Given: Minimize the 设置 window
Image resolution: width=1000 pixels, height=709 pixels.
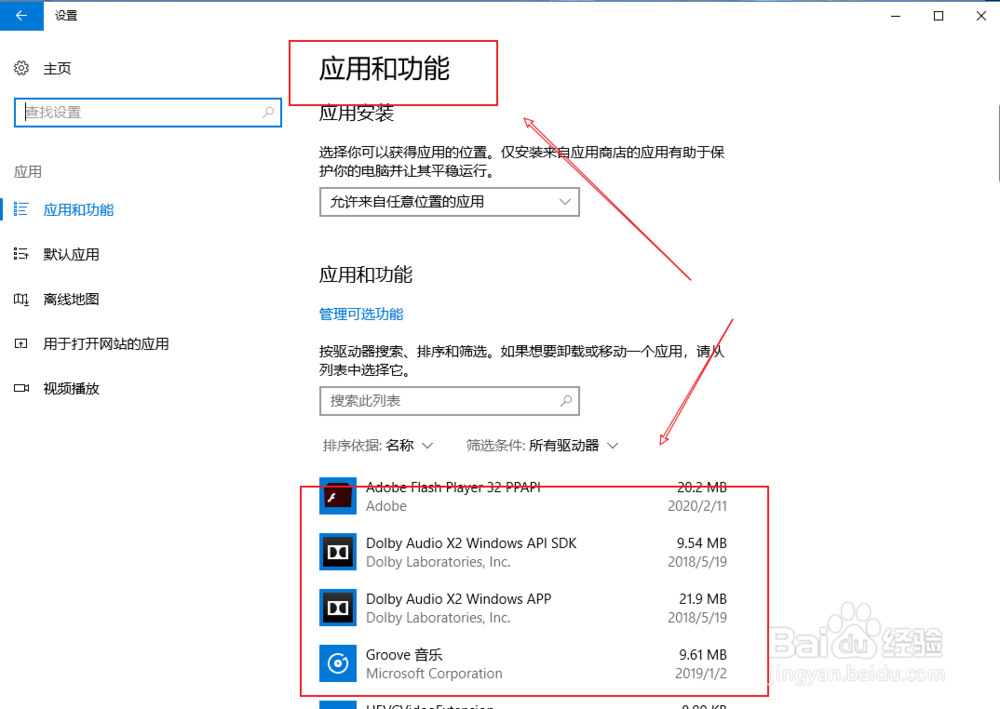Looking at the screenshot, I should [895, 15].
